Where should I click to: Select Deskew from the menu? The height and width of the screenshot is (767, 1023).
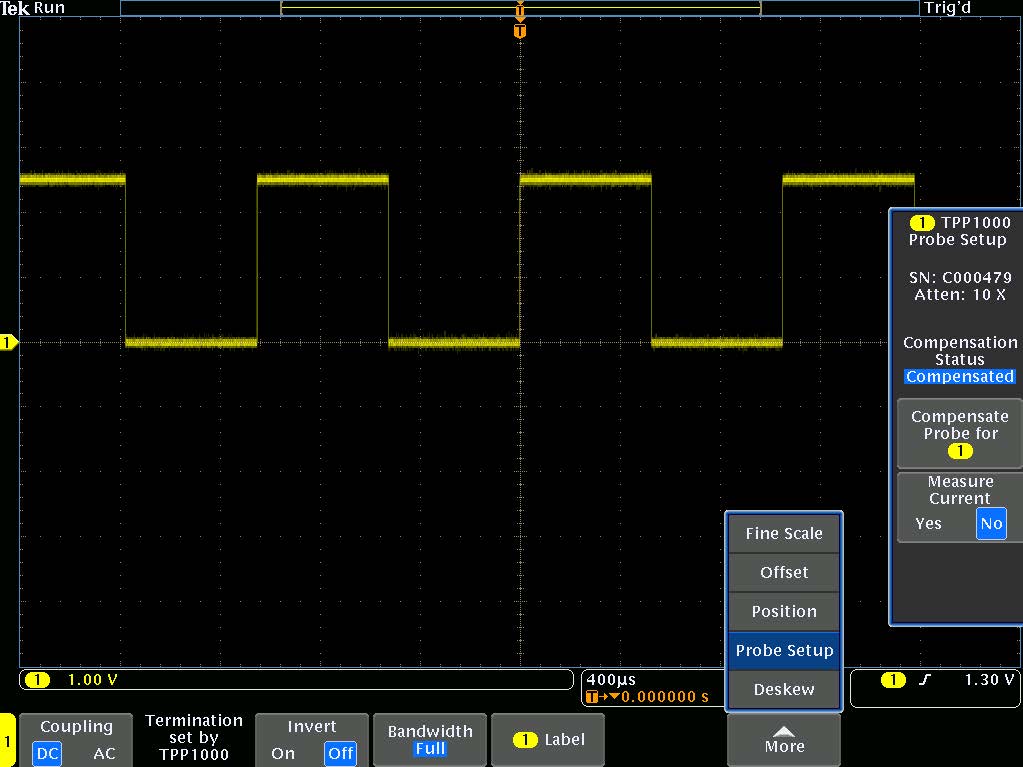point(783,689)
